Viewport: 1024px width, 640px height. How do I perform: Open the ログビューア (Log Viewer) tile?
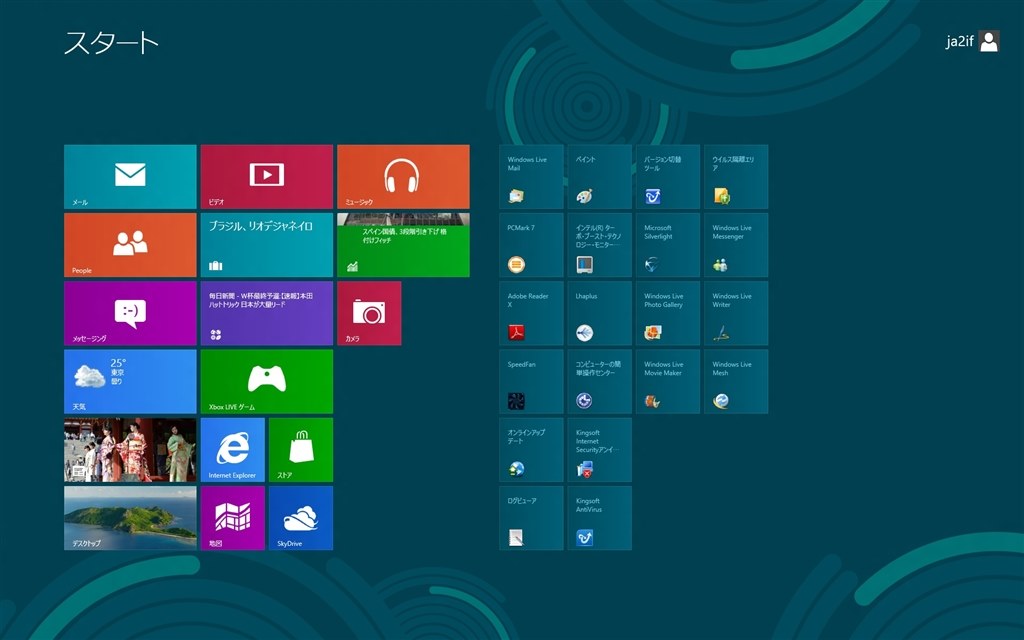pos(532,518)
